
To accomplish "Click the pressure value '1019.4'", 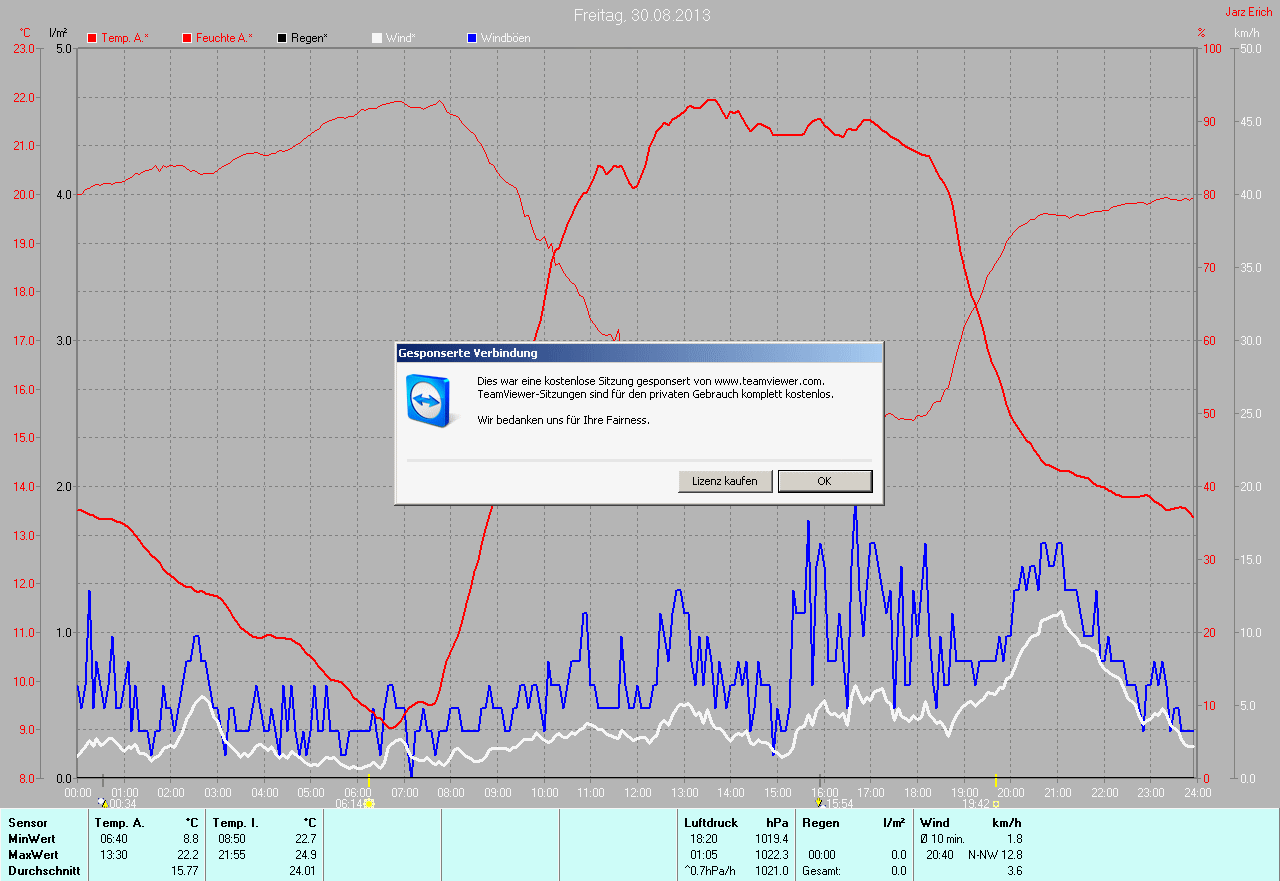I will [772, 839].
